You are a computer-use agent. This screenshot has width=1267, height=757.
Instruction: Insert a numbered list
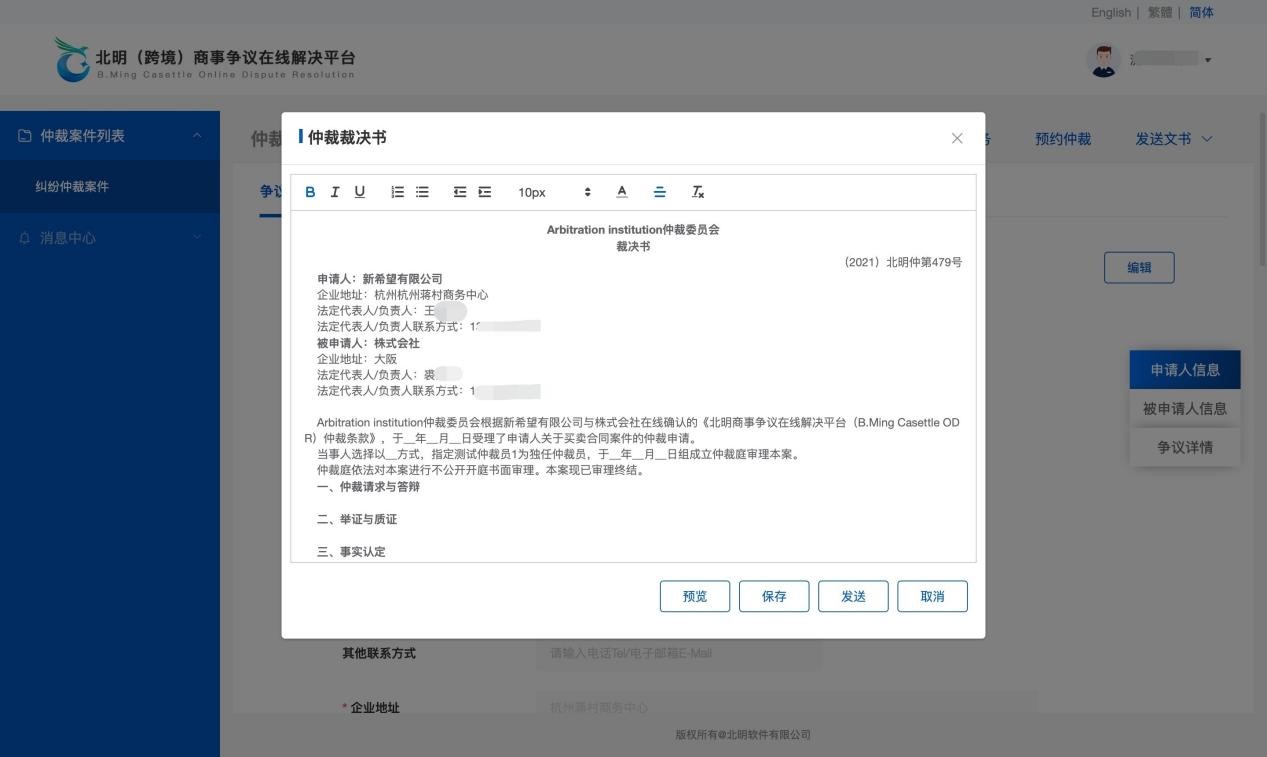[x=397, y=192]
